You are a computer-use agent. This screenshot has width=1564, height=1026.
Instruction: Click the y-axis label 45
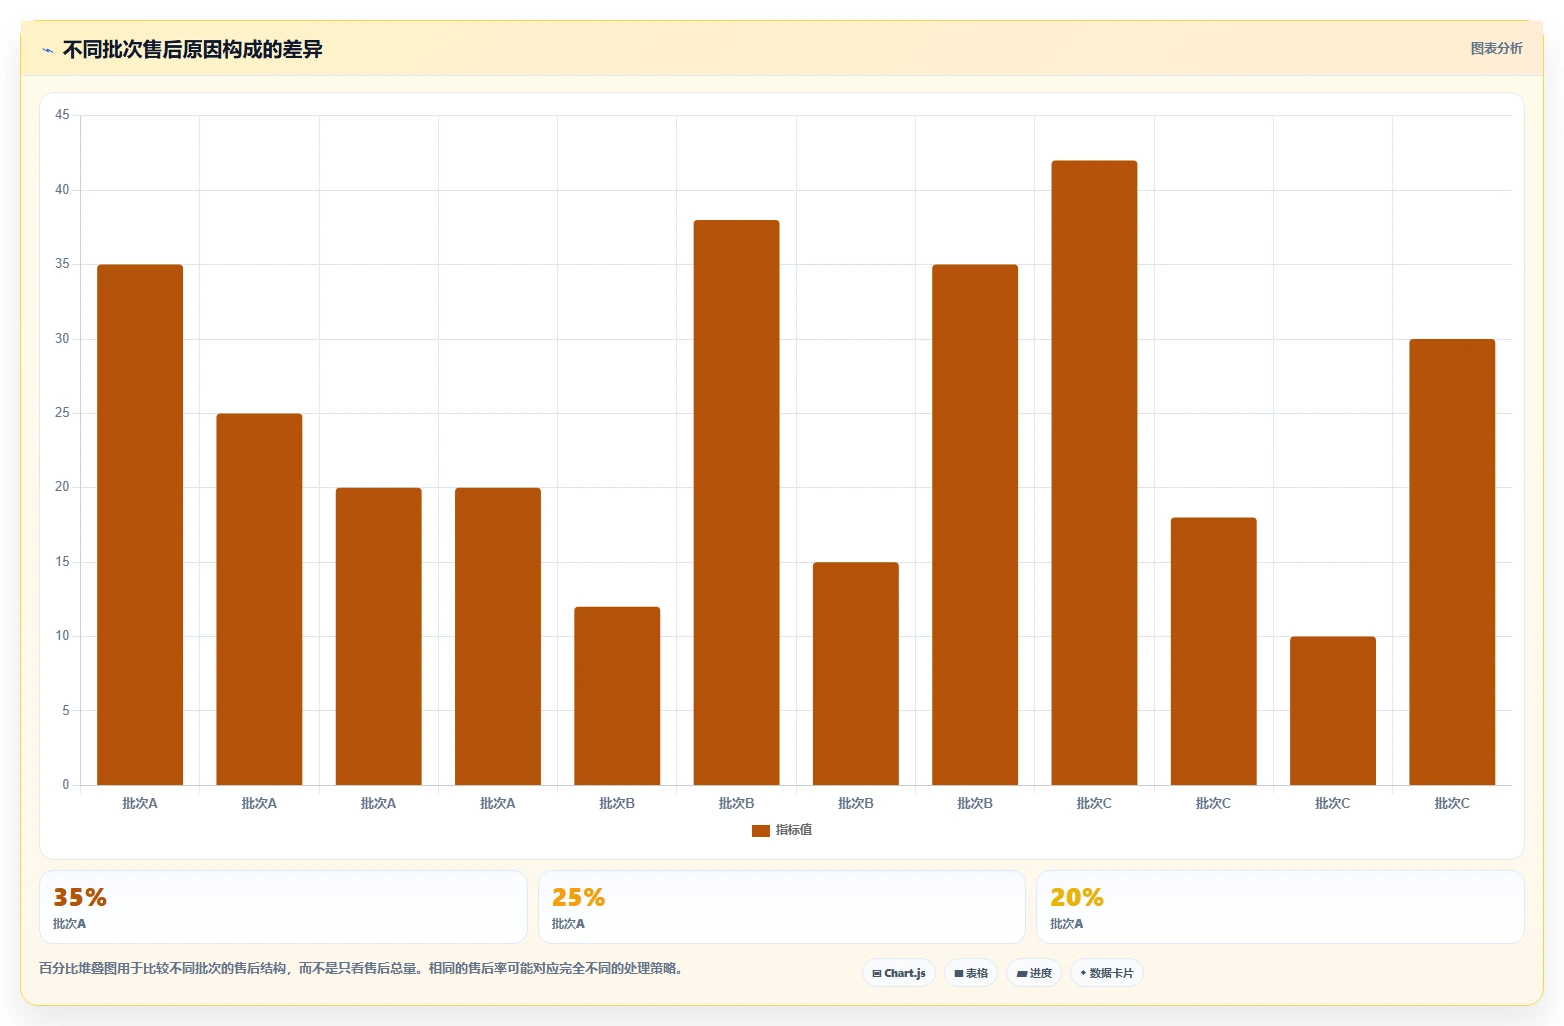click(62, 115)
